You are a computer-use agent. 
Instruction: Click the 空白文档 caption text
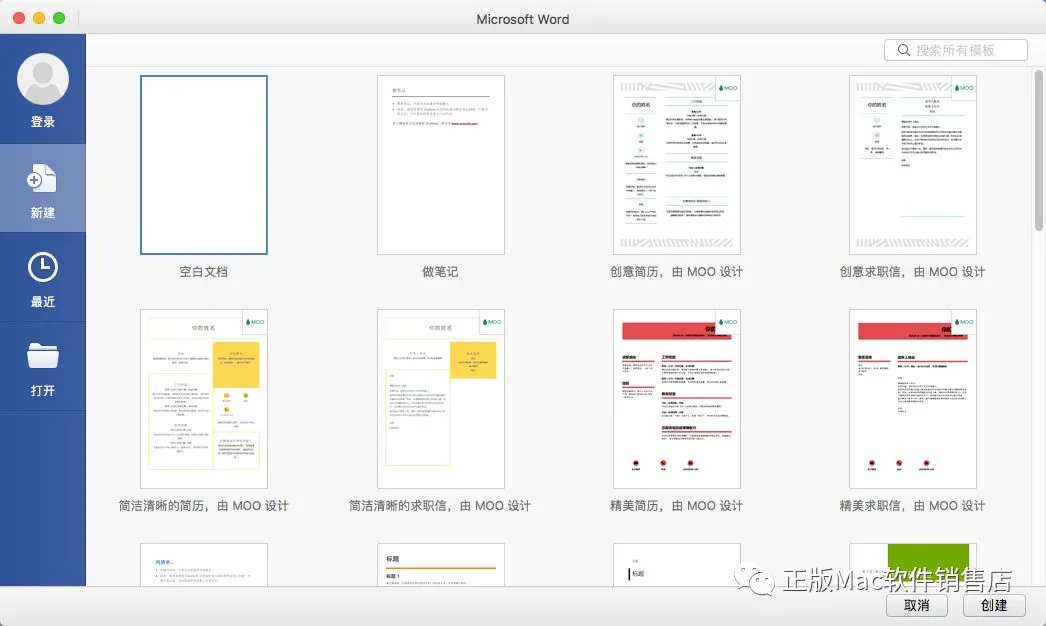203,272
